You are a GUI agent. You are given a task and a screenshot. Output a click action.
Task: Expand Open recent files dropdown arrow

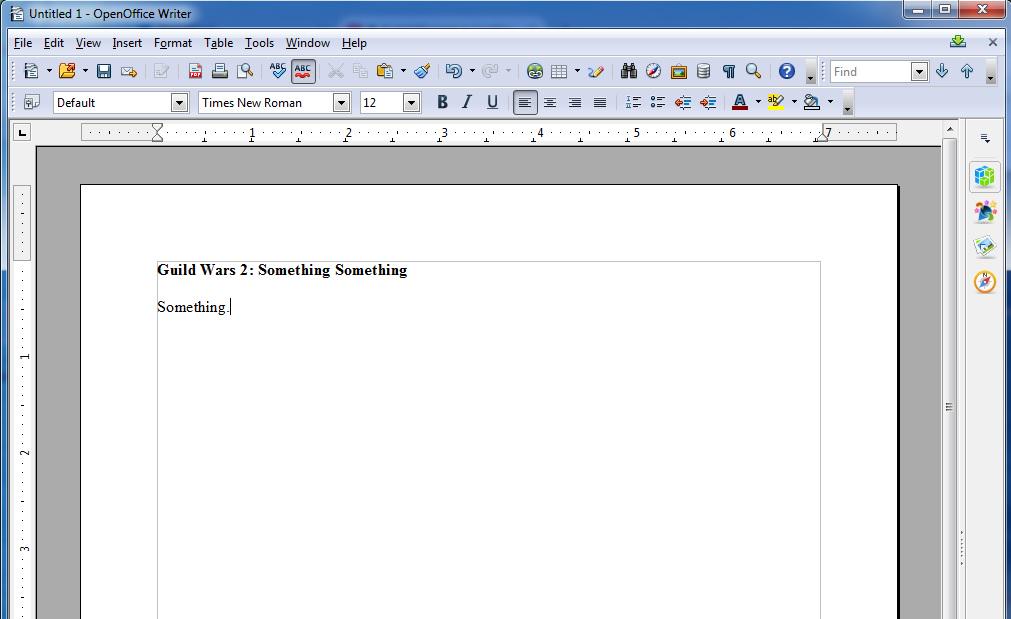click(x=84, y=71)
